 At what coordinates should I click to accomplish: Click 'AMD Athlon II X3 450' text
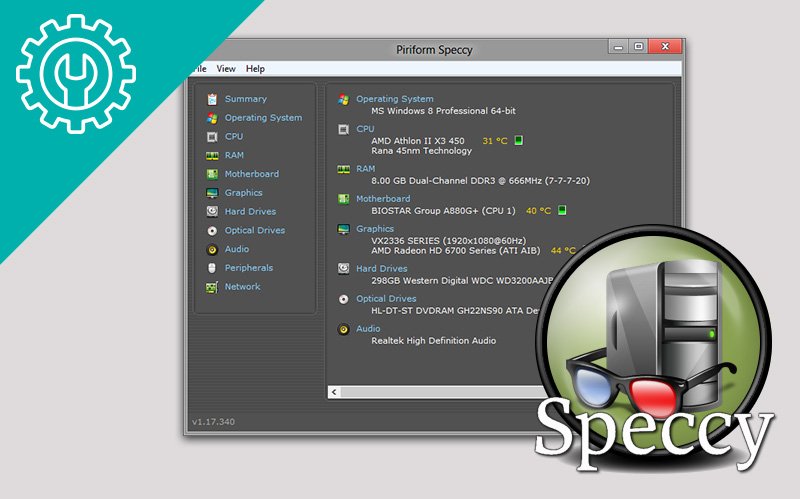tap(418, 141)
